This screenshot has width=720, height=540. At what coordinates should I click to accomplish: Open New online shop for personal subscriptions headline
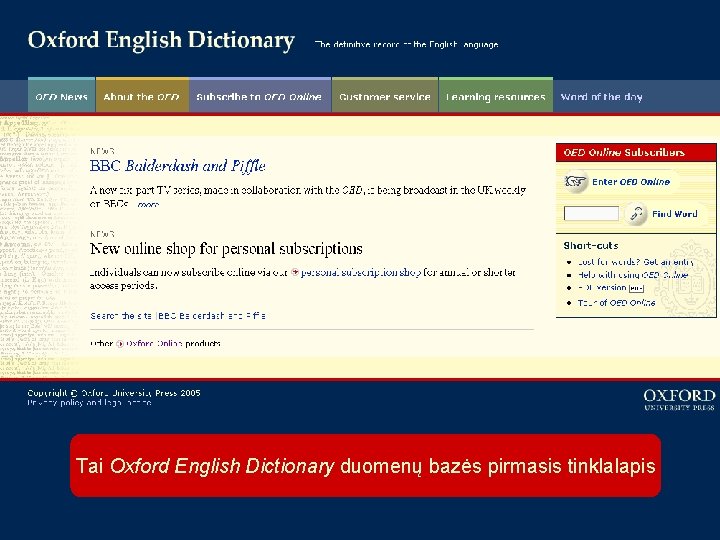(x=226, y=248)
